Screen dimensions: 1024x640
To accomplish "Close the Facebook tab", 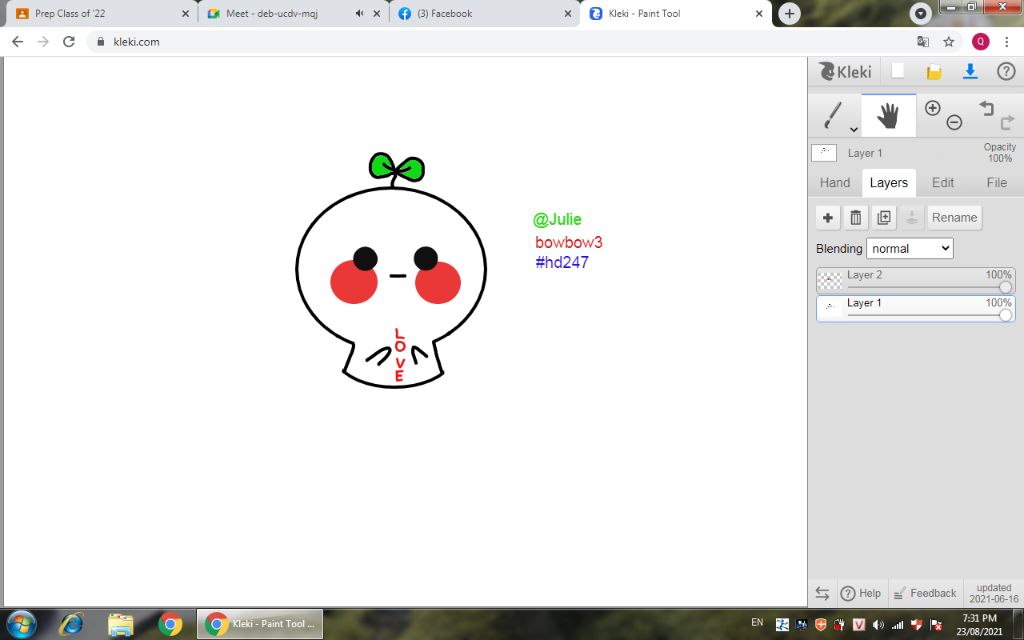I will [568, 14].
